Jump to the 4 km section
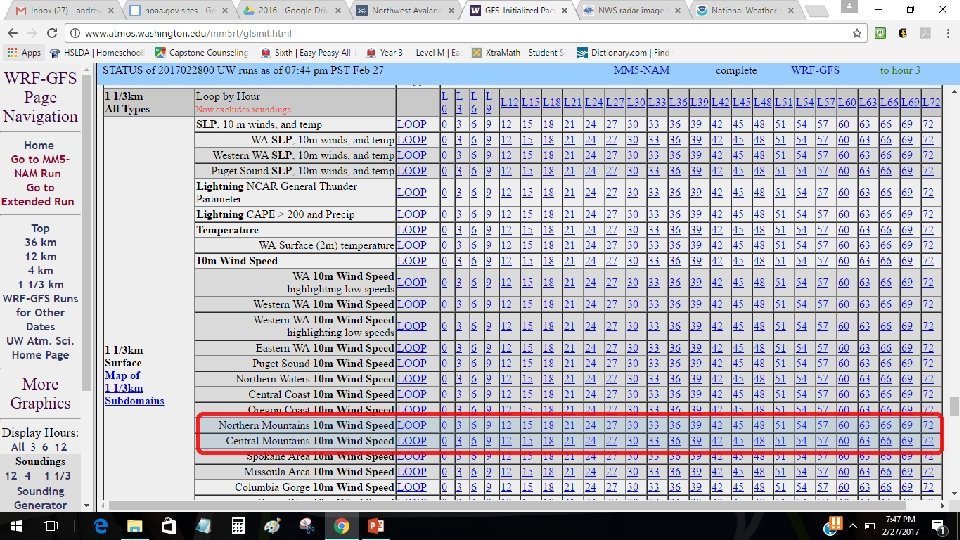960x540 pixels. [40, 270]
